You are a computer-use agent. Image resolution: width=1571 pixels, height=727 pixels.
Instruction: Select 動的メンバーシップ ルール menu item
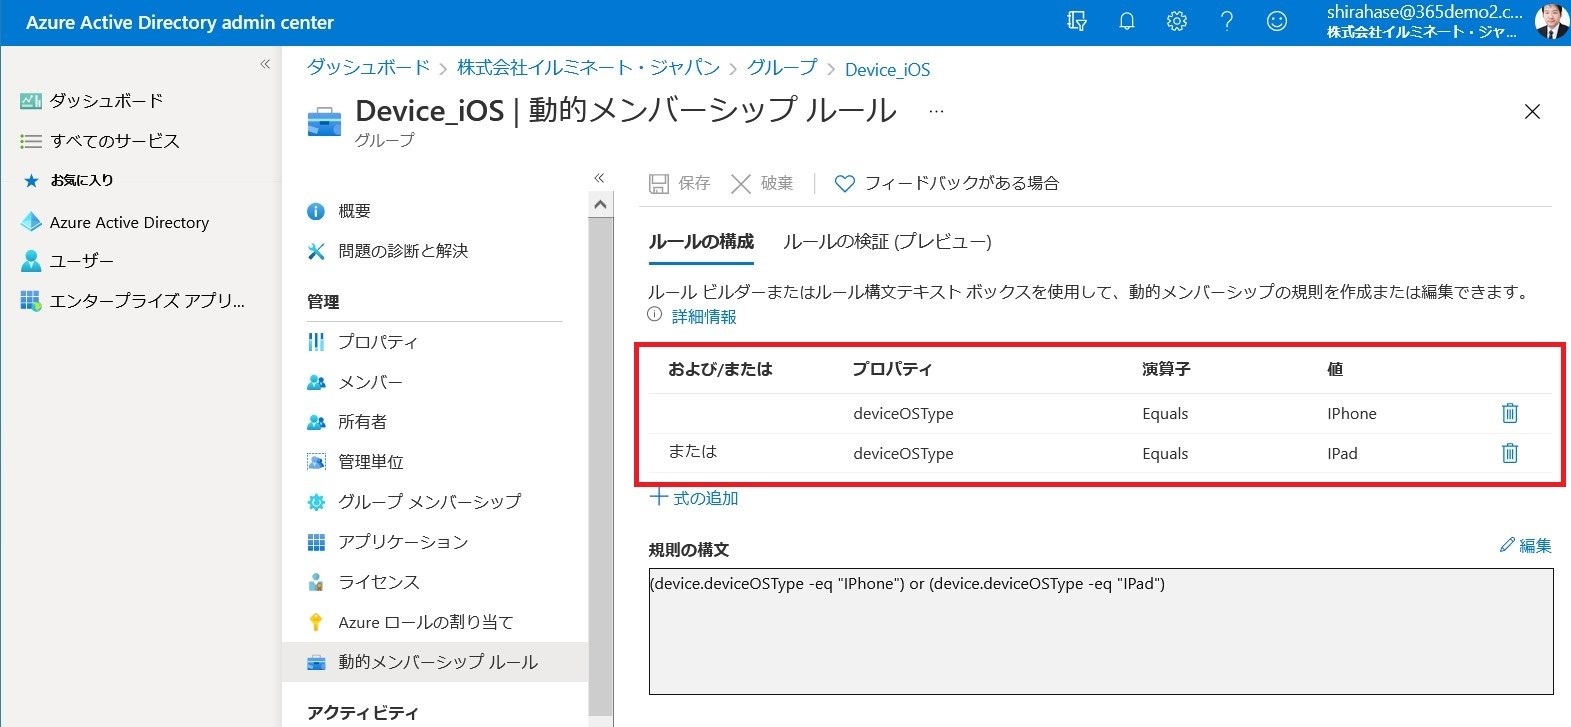click(x=435, y=662)
